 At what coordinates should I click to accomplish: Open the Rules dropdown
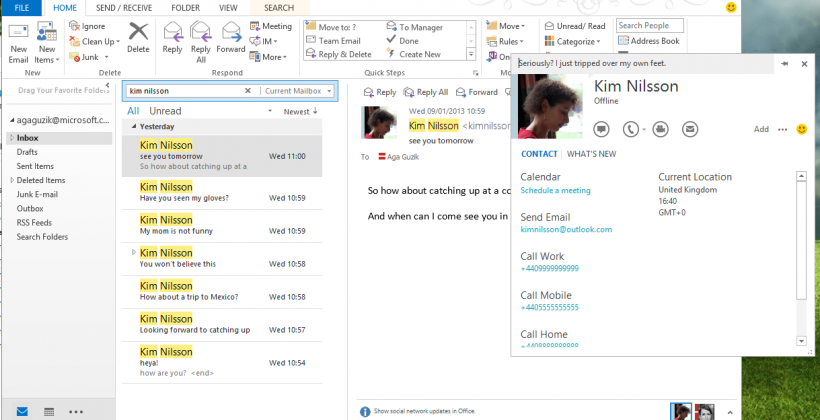(x=506, y=41)
